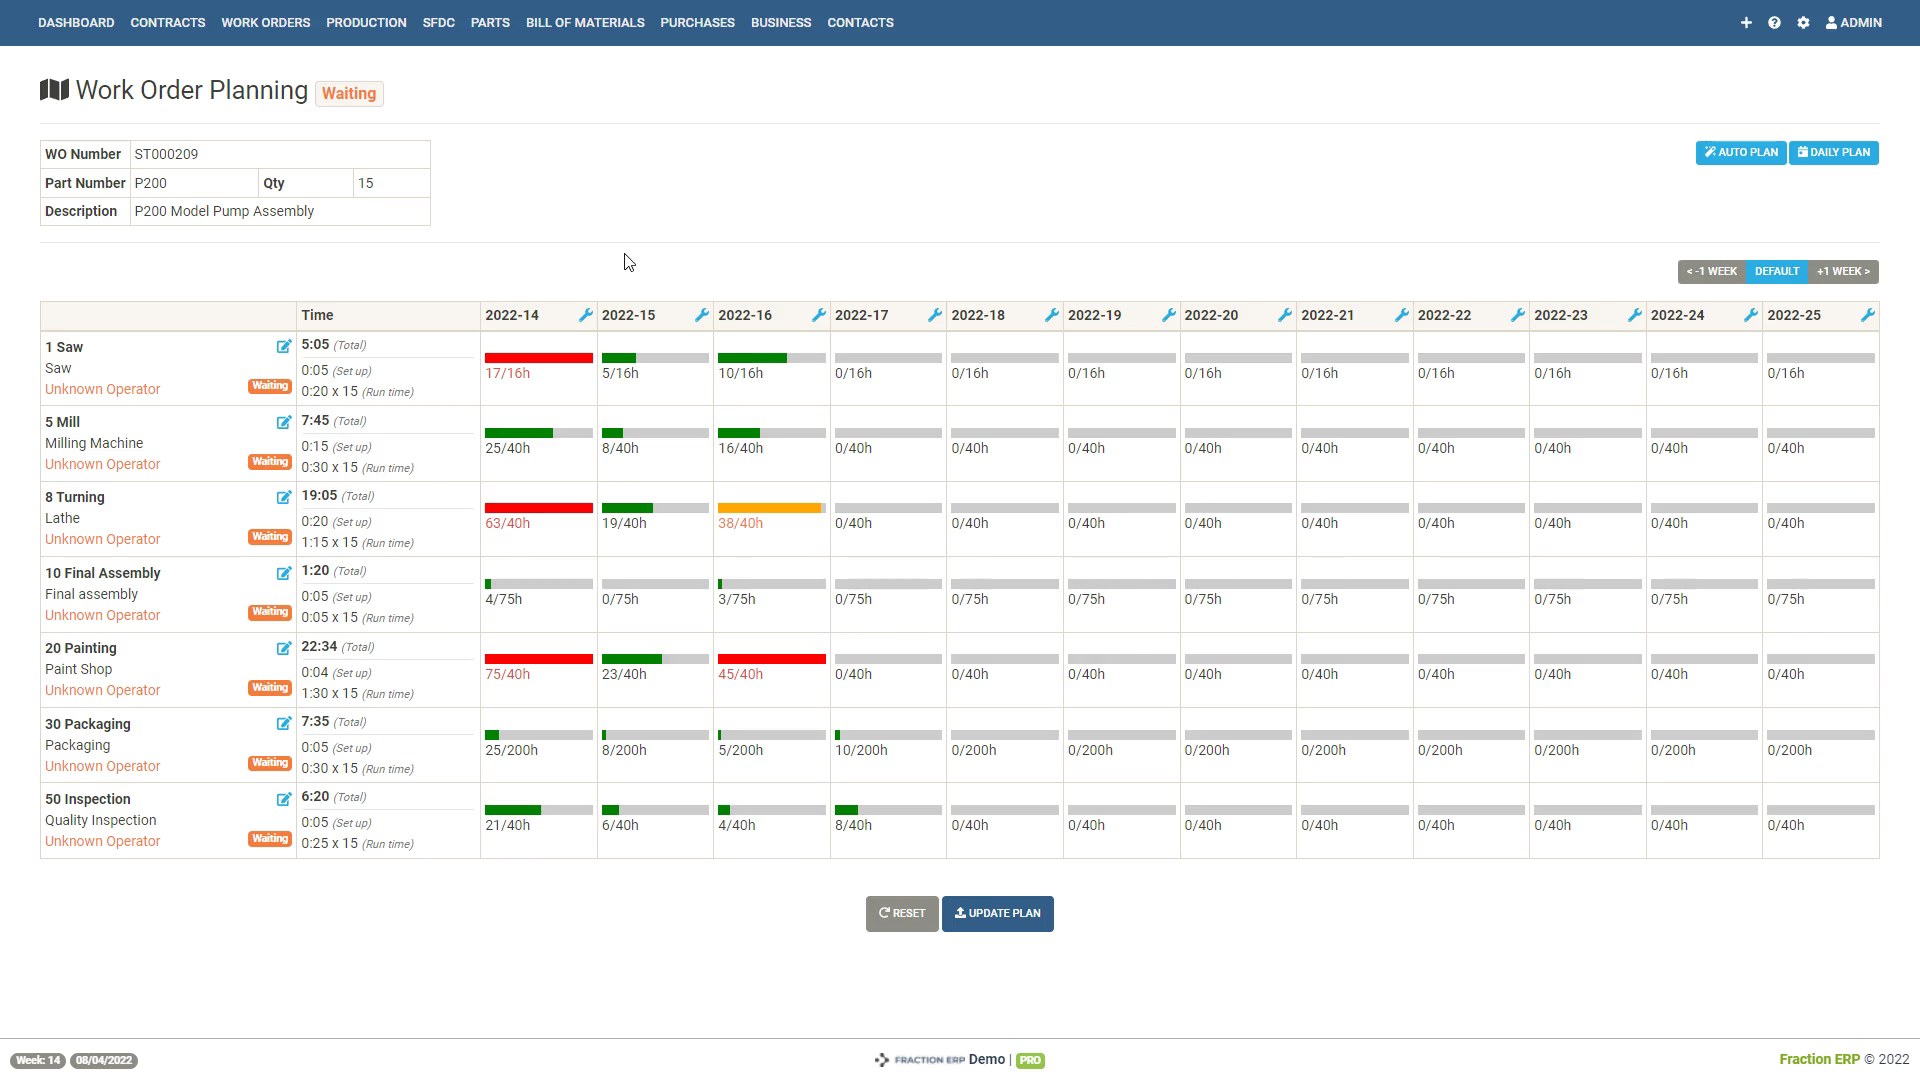1920x1080 pixels.
Task: Open the Production menu
Action: pyautogui.click(x=366, y=22)
